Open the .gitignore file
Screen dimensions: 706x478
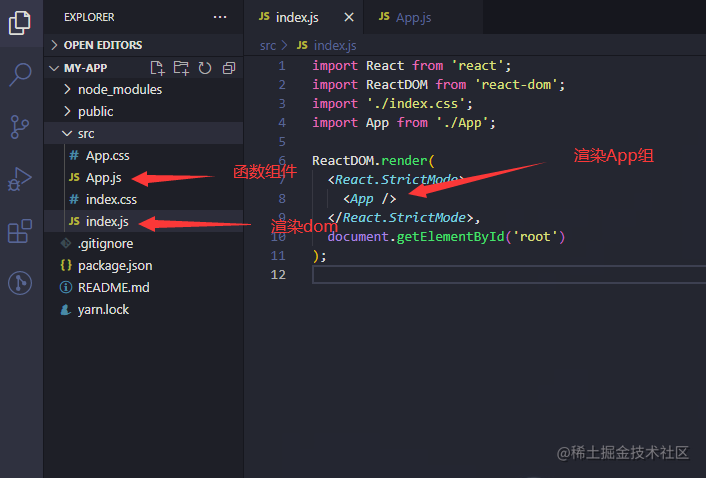143,244
